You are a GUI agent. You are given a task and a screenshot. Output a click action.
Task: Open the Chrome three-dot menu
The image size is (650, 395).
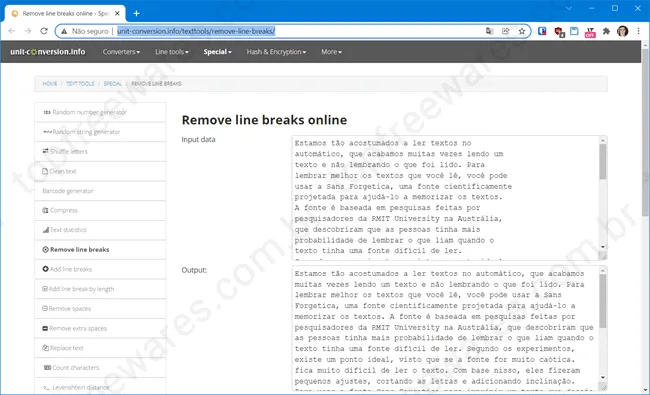pyautogui.click(x=638, y=31)
